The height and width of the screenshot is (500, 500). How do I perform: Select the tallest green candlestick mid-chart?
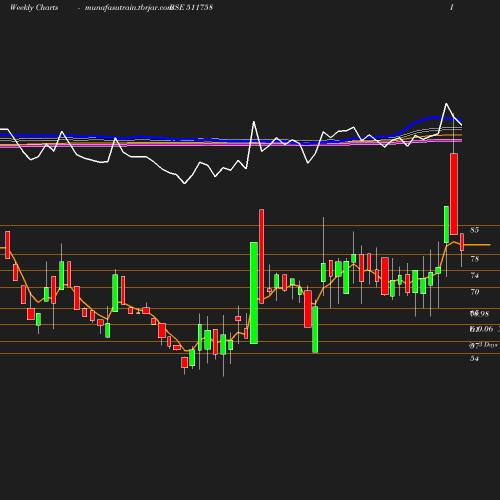click(254, 293)
